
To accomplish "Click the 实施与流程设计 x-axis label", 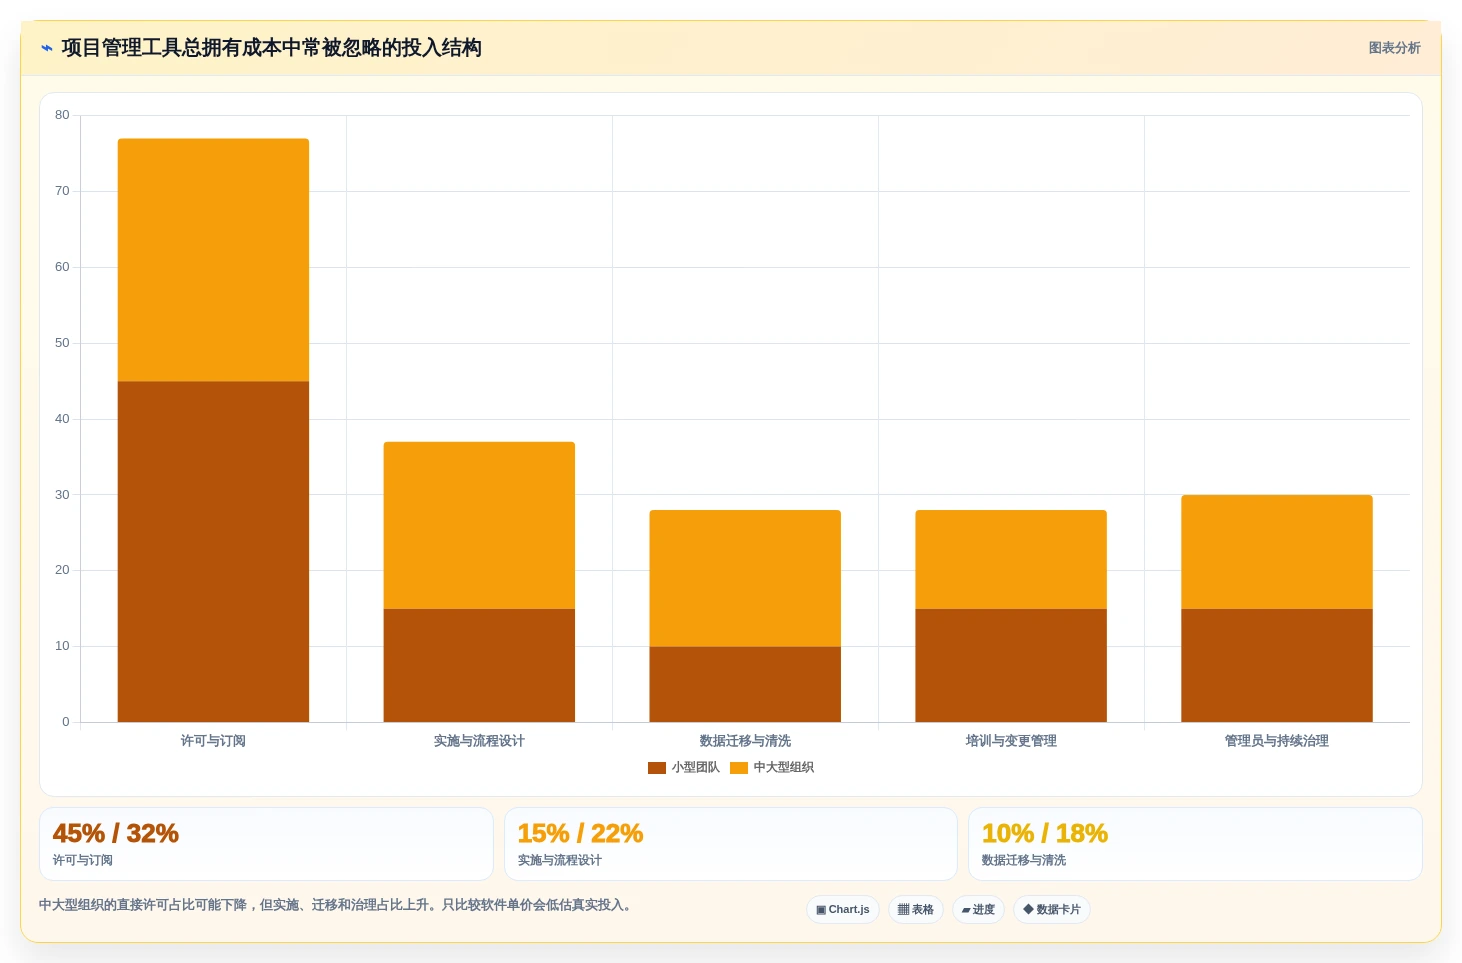I will click(479, 741).
